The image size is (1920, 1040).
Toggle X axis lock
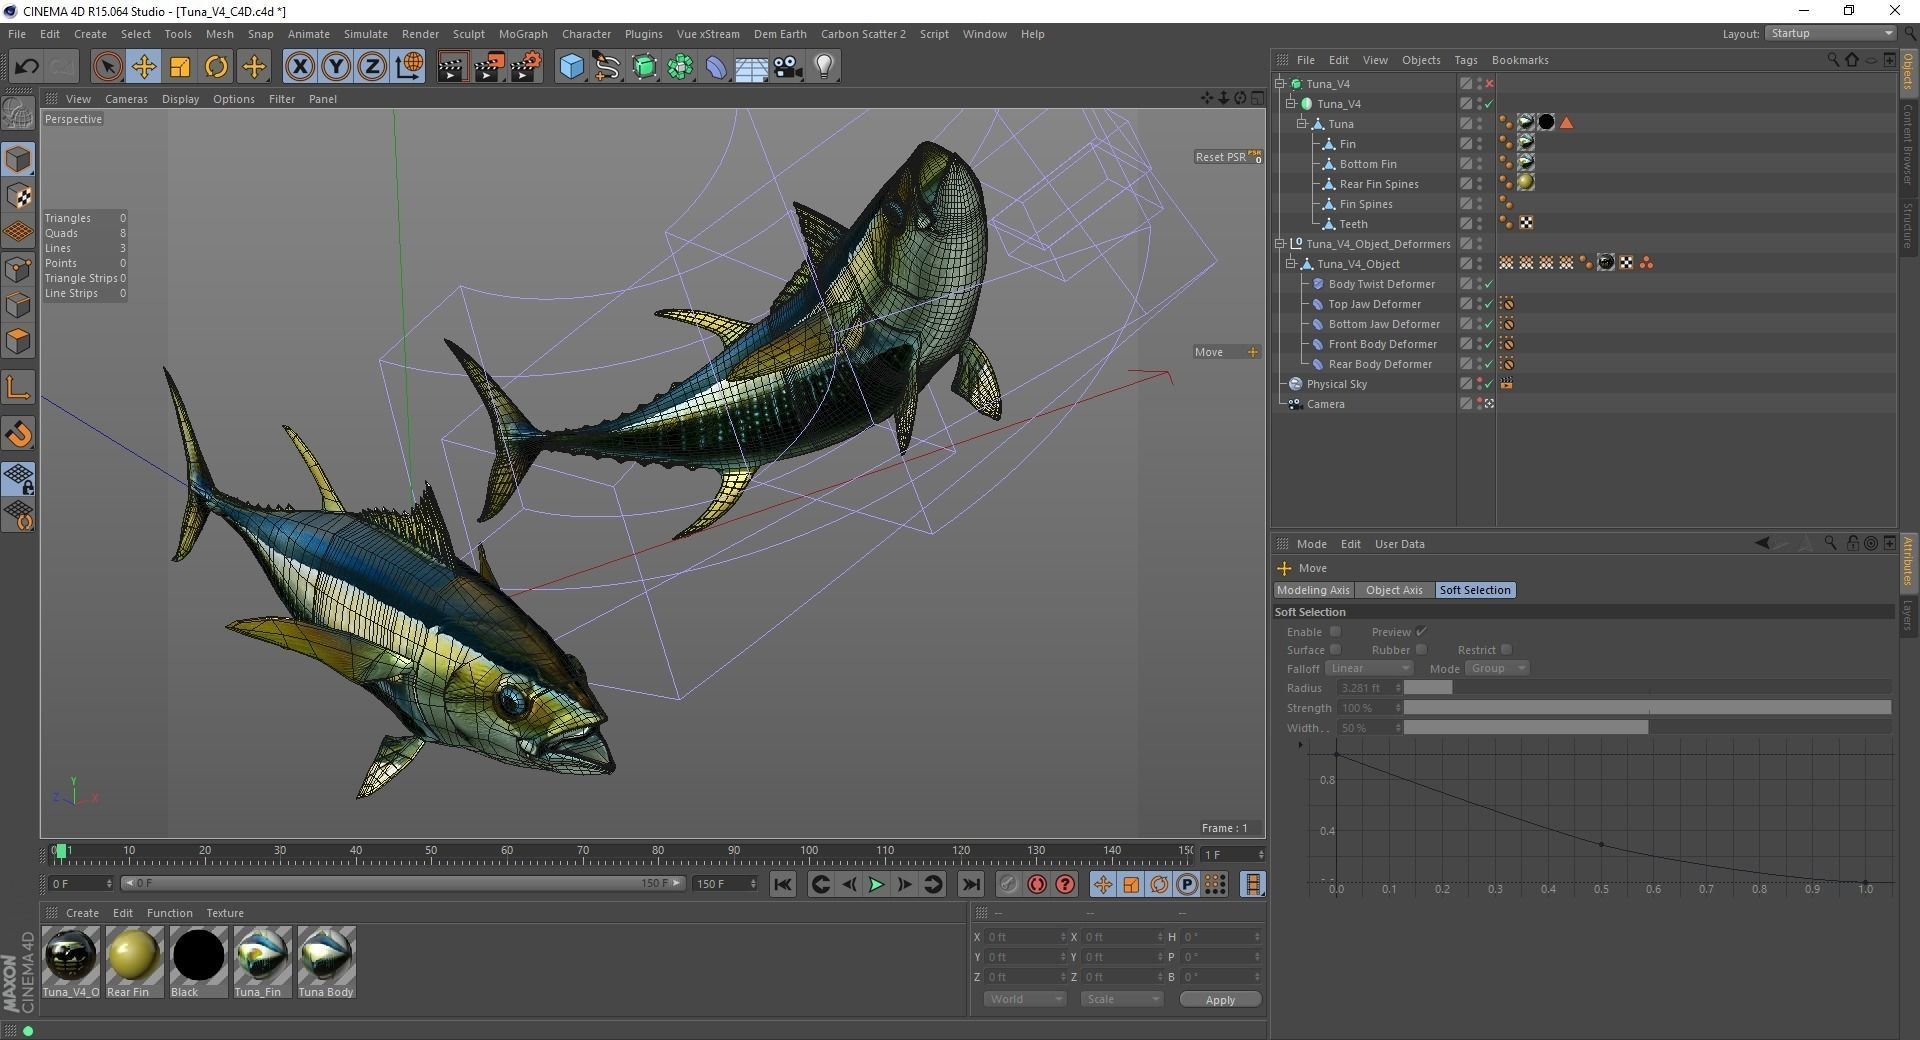click(x=299, y=67)
